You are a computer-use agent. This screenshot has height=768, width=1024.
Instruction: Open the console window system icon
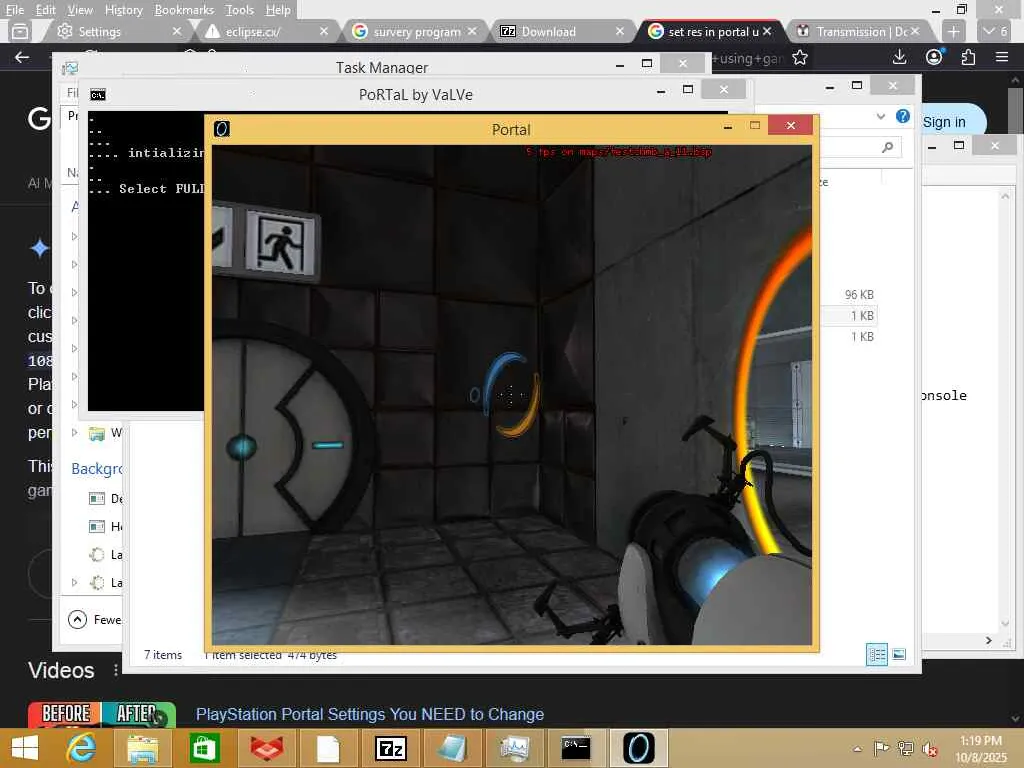[x=98, y=95]
